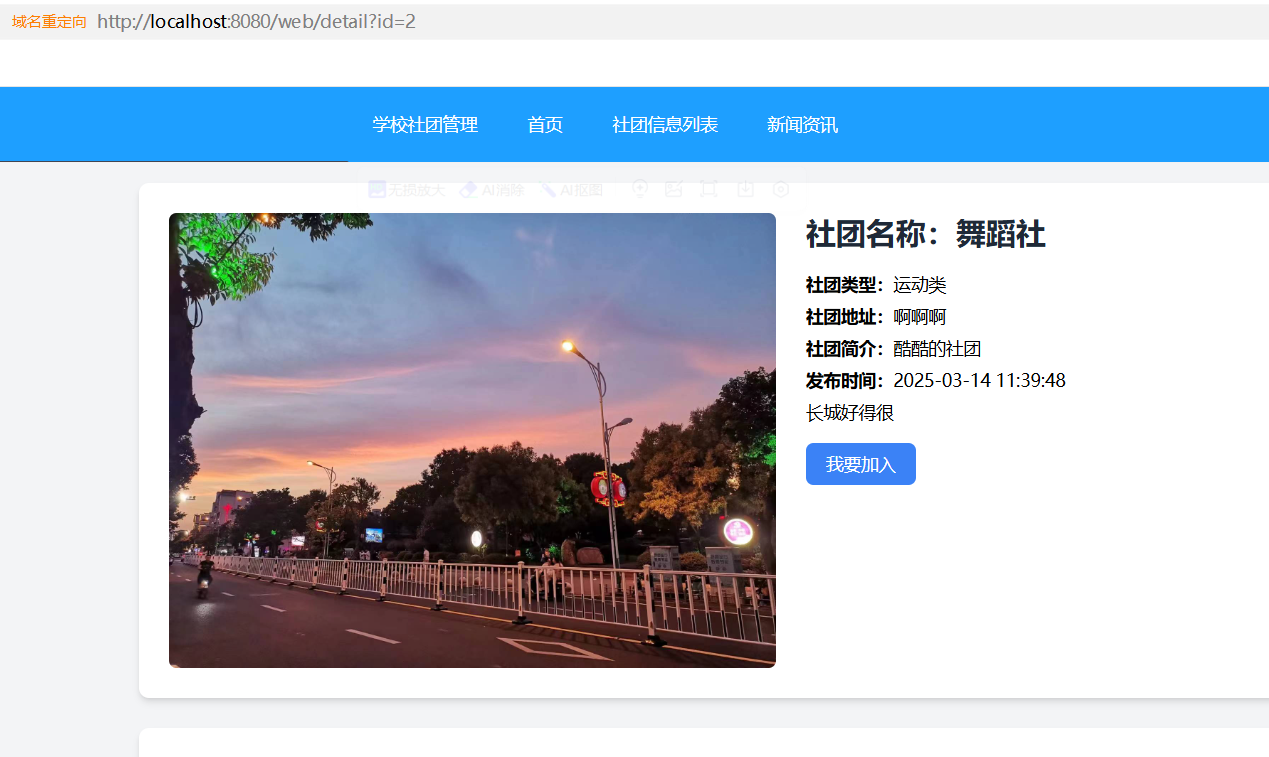
Task: Go to 首页 in the navigation bar
Action: click(x=545, y=125)
